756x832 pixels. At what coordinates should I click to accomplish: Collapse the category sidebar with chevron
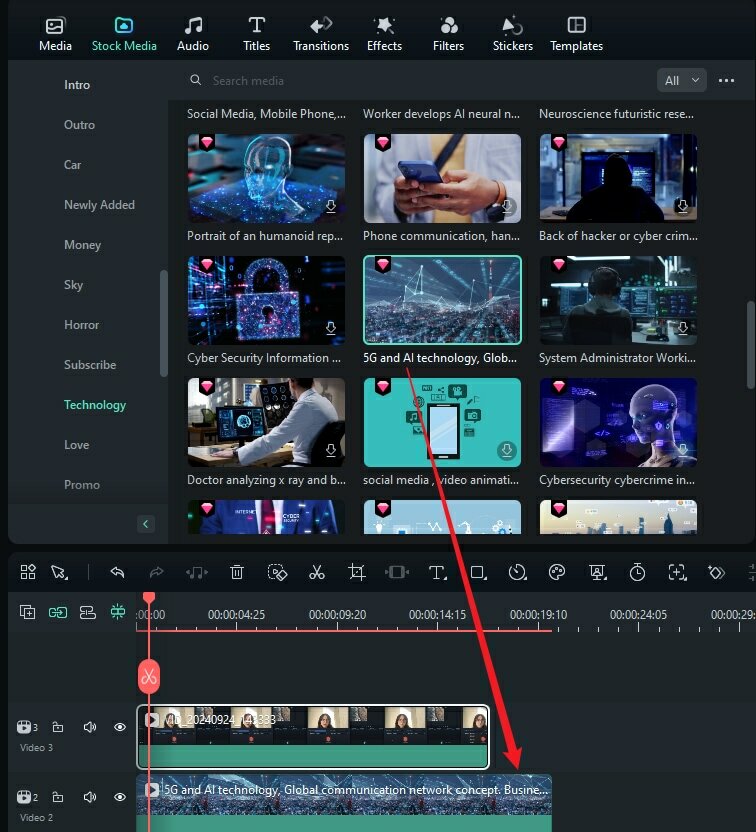tap(146, 524)
